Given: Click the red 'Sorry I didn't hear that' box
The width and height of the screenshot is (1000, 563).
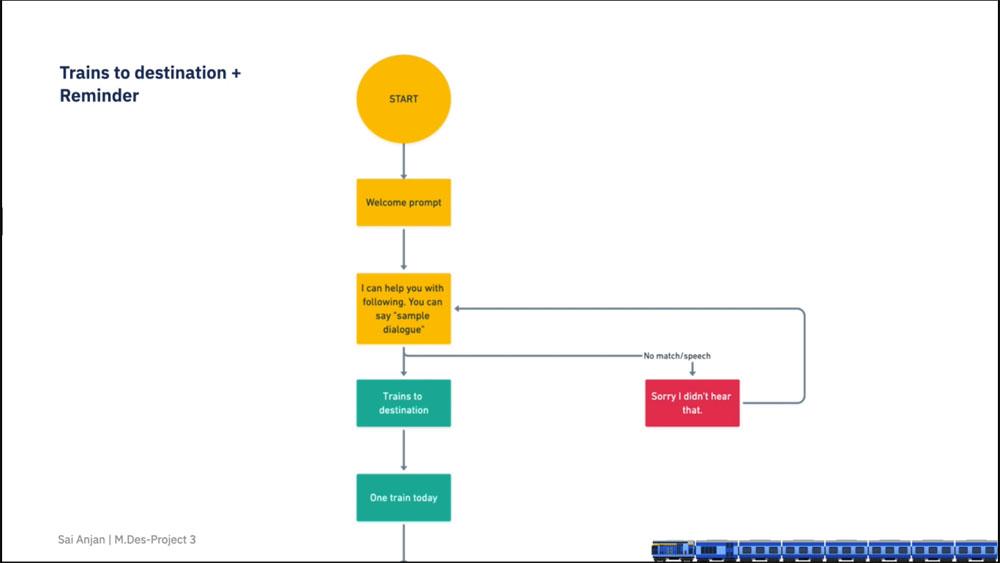Looking at the screenshot, I should click(692, 403).
